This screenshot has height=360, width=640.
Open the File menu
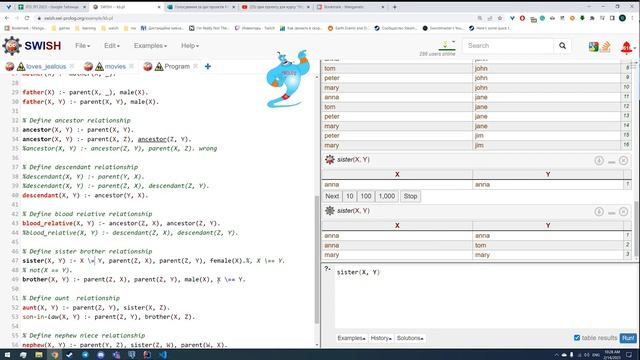82,46
